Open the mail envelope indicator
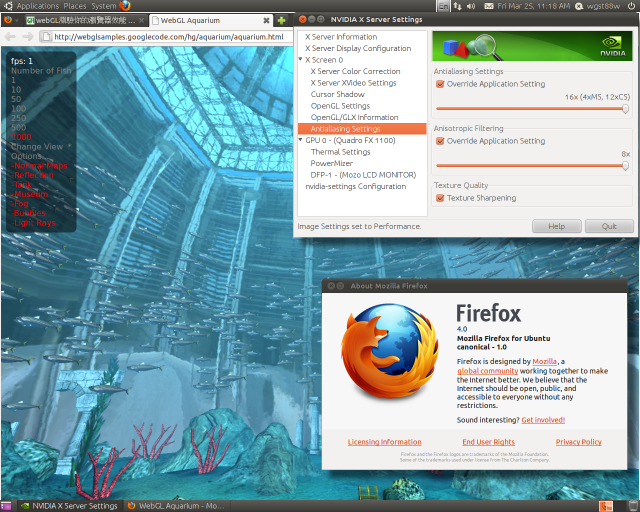 [x=489, y=6]
